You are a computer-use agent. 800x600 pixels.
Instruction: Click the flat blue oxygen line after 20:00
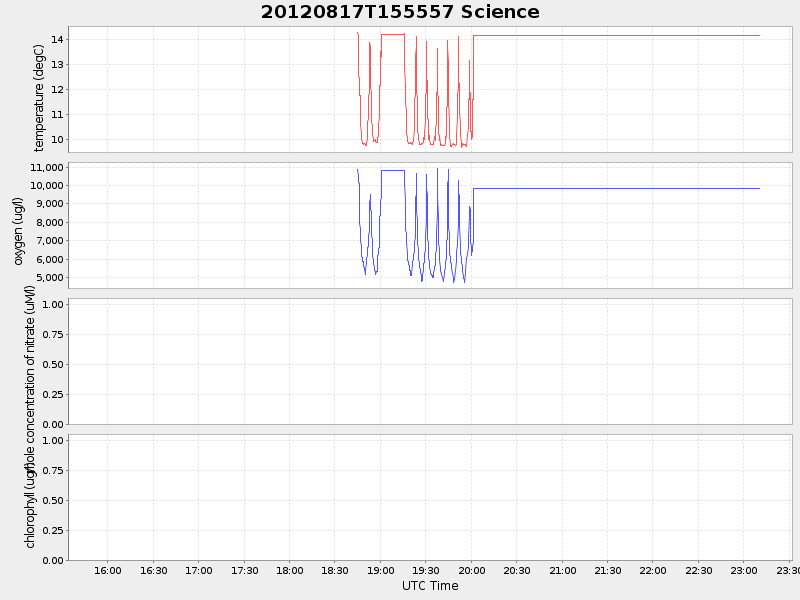(616, 189)
